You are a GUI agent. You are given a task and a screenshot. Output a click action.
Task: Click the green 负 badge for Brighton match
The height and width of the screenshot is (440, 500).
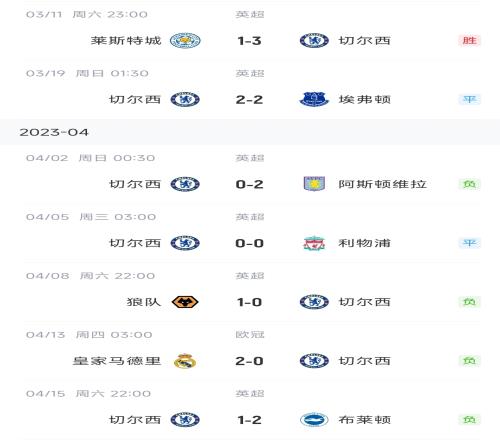[x=469, y=420]
